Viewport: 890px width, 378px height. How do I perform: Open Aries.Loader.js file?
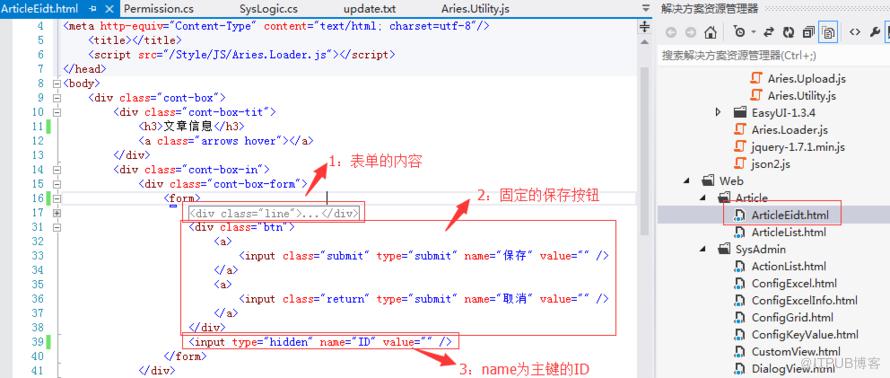pyautogui.click(x=790, y=129)
